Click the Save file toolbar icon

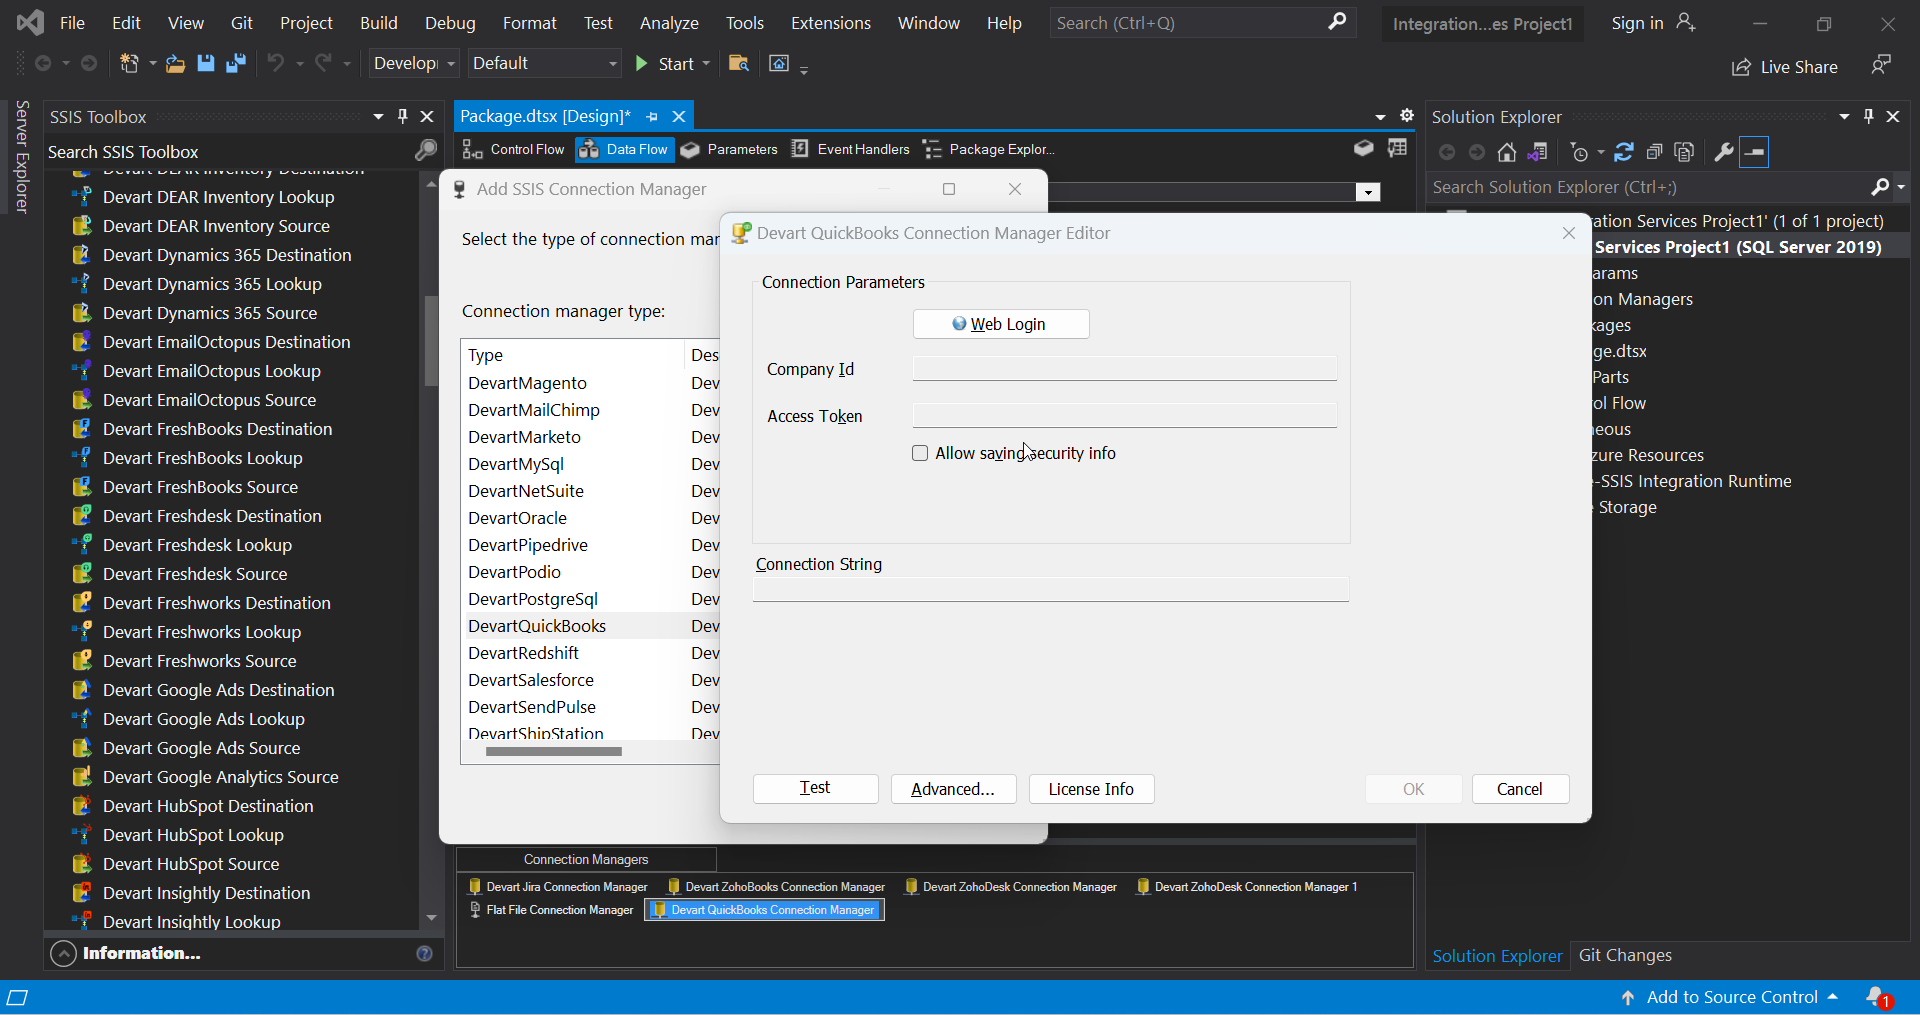[206, 64]
